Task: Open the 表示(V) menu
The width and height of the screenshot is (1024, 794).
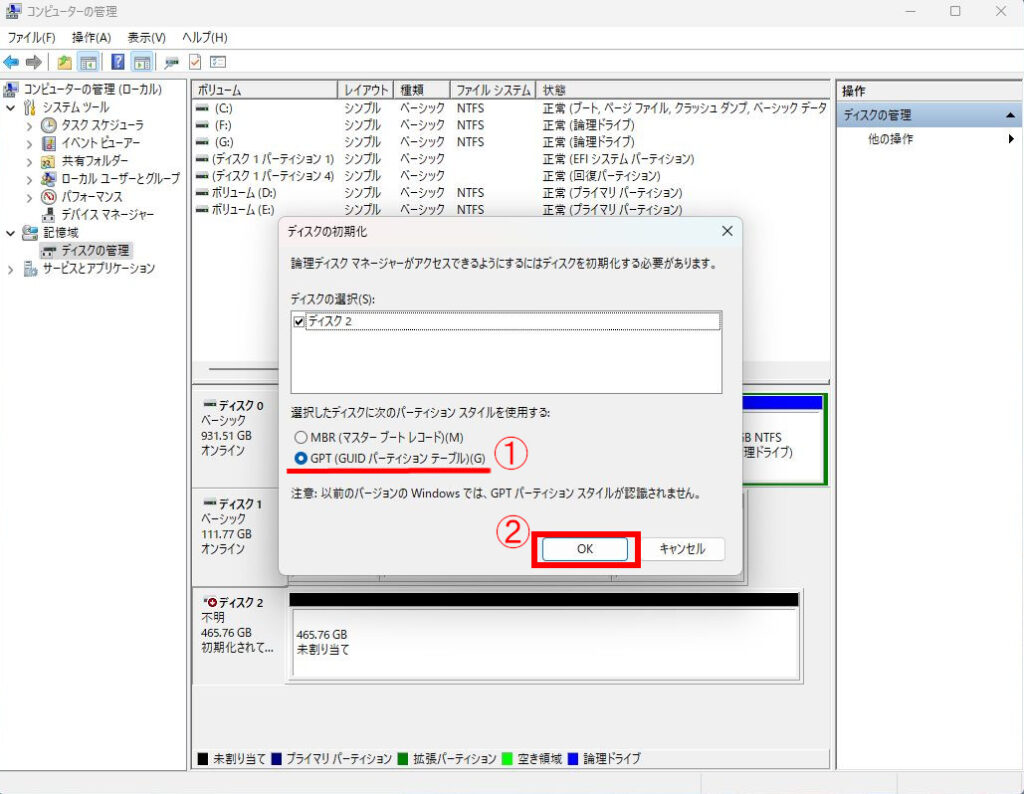Action: pos(146,38)
